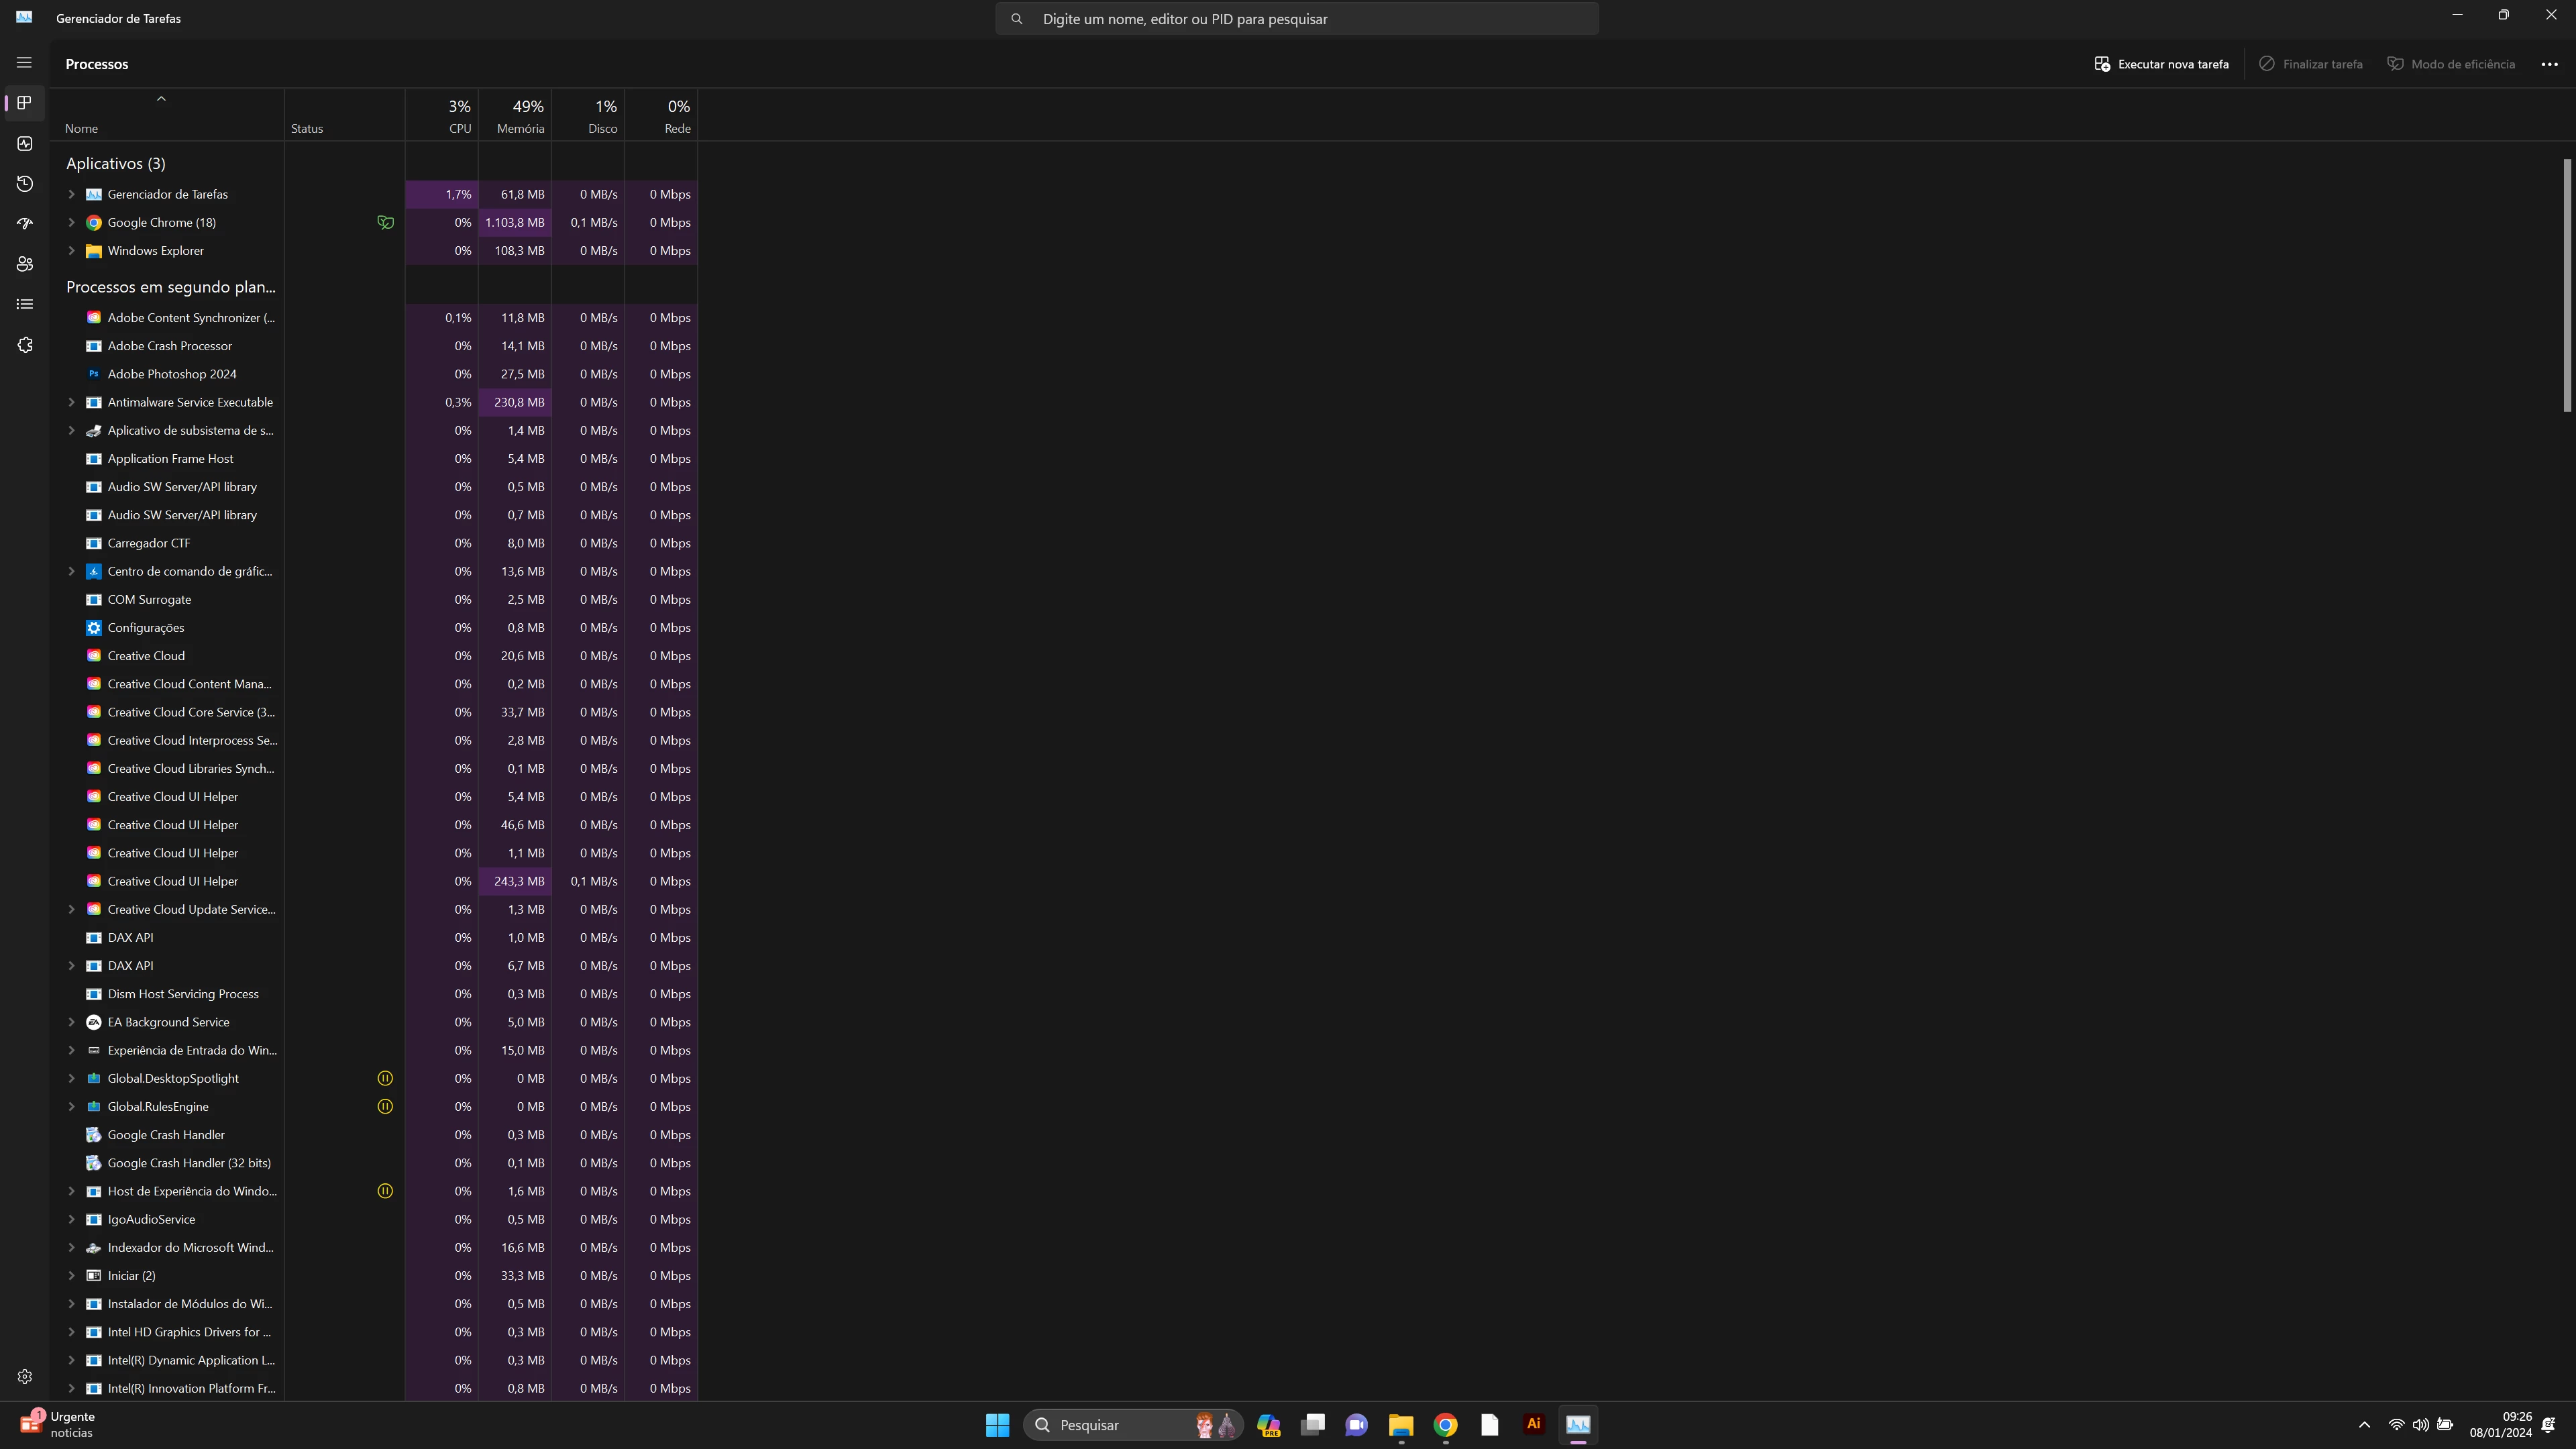Open the Startup apps sidebar icon
This screenshot has width=2576, height=1449.
tap(25, 224)
